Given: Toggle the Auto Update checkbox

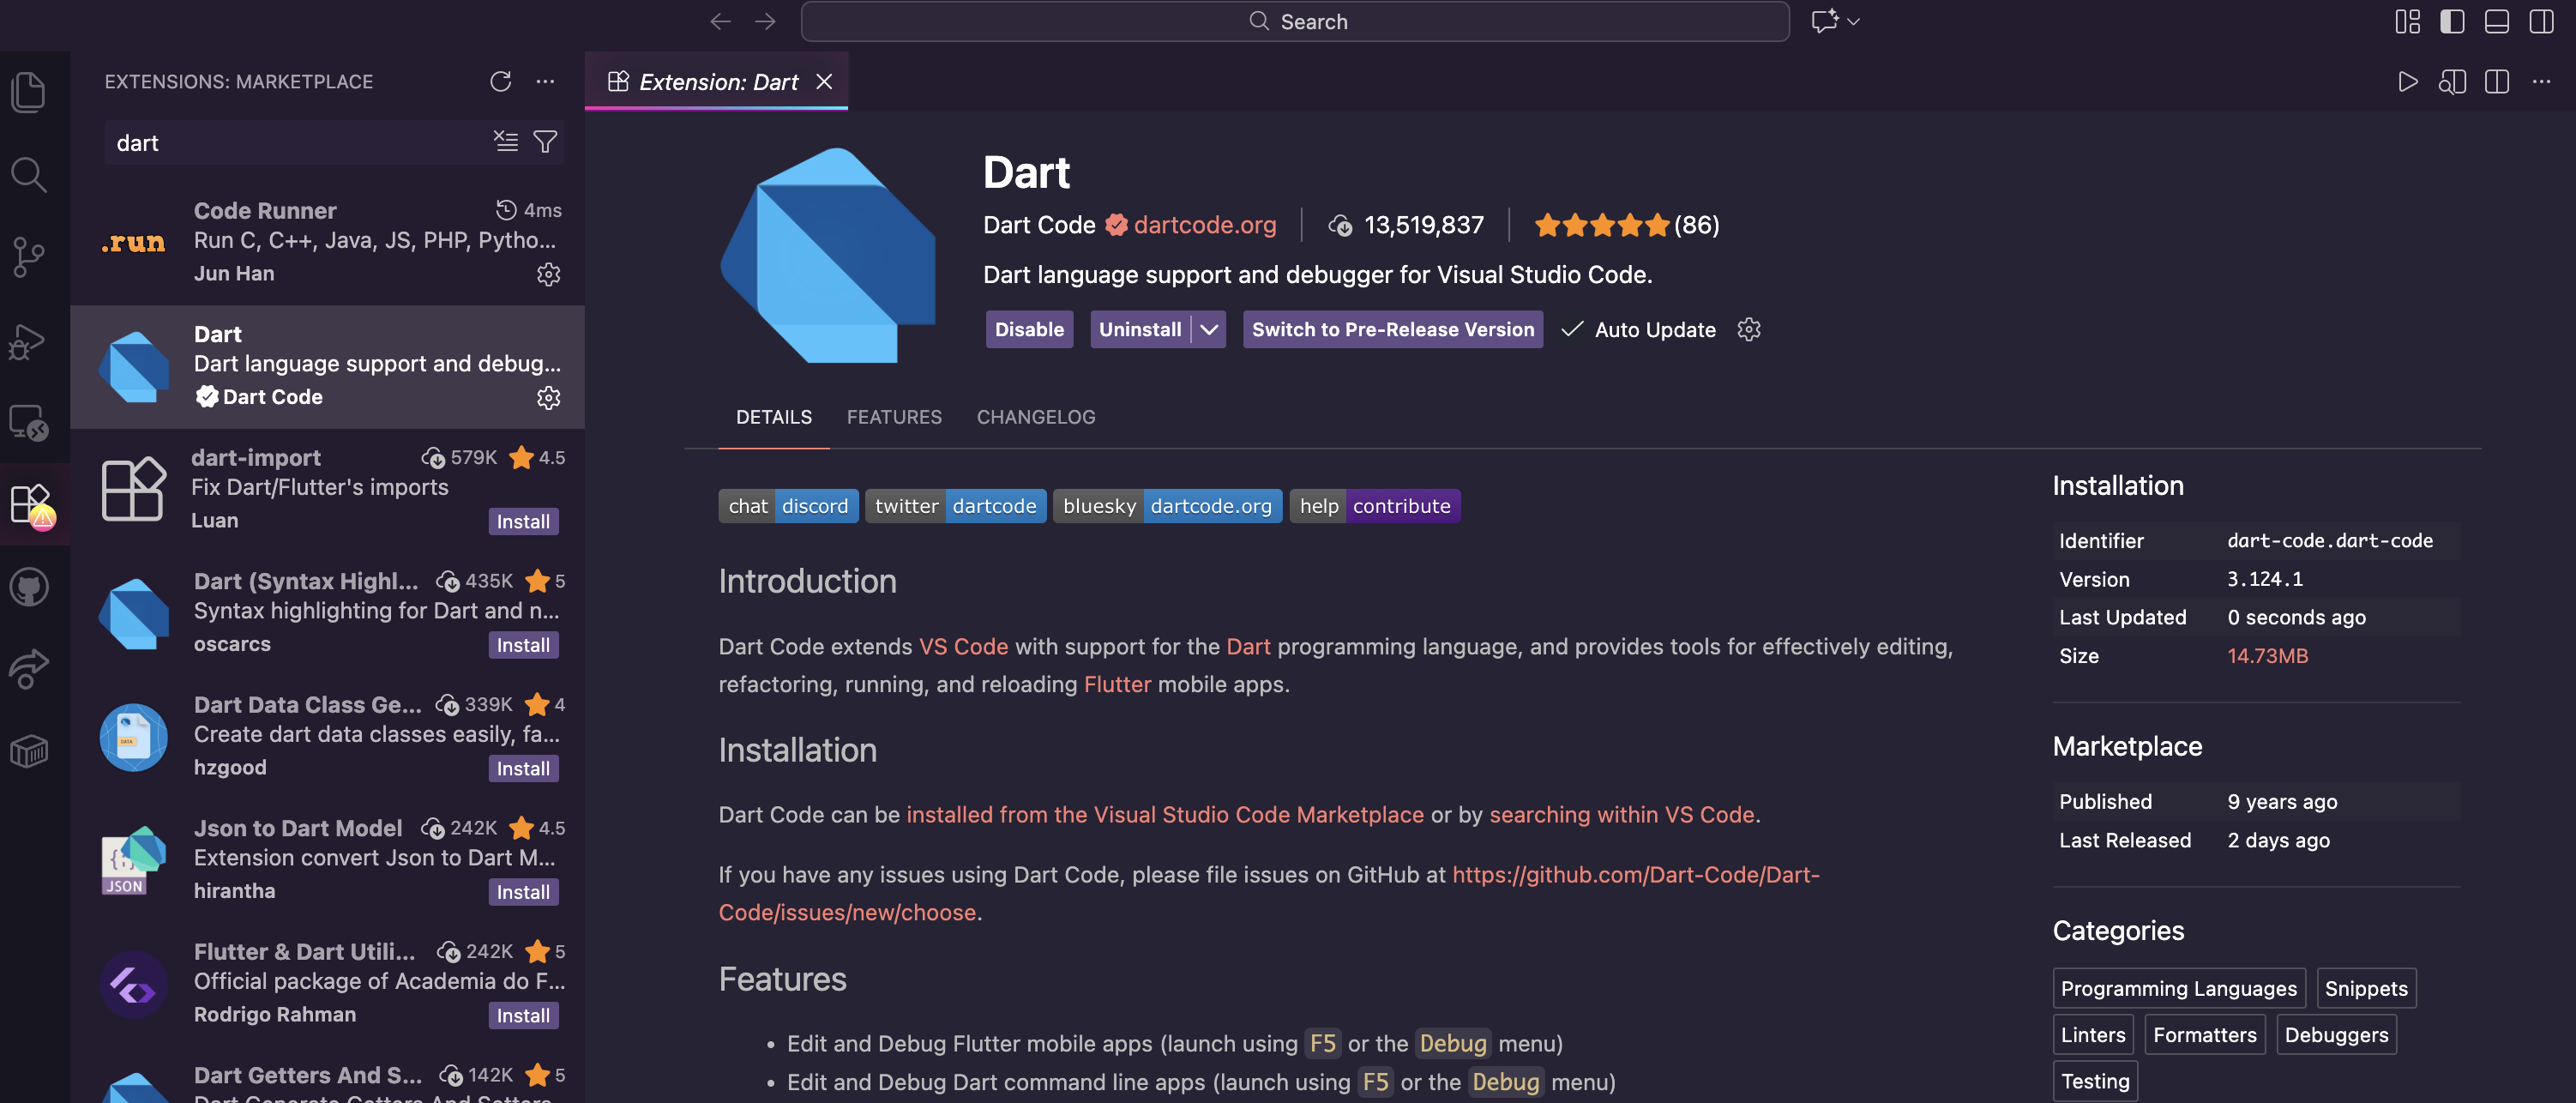Looking at the screenshot, I should click(x=1572, y=329).
